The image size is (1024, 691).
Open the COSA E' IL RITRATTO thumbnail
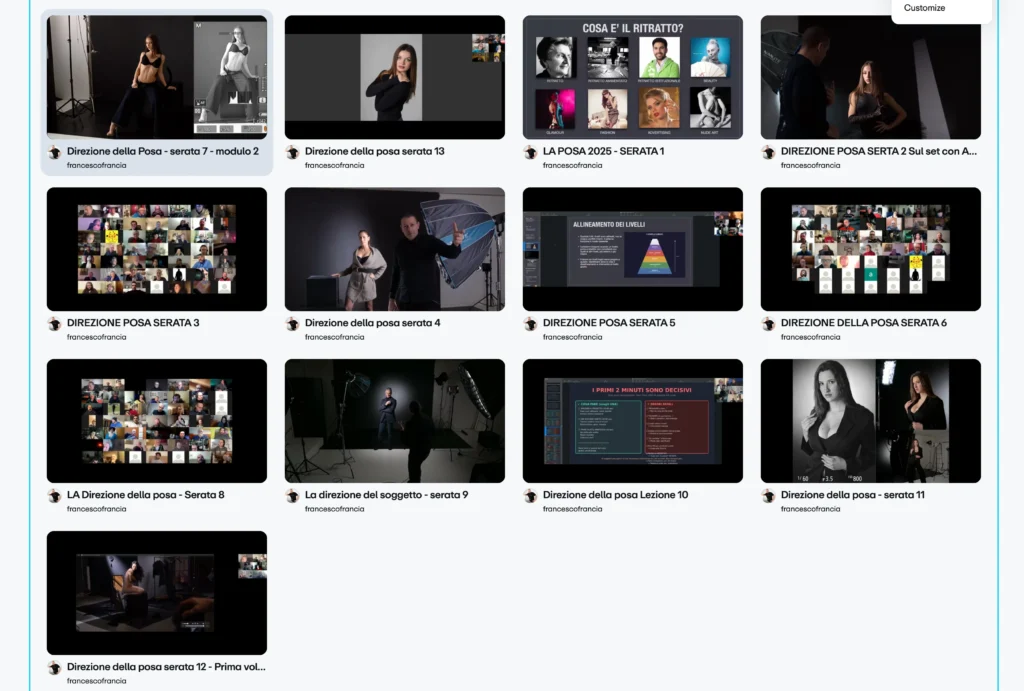[632, 77]
